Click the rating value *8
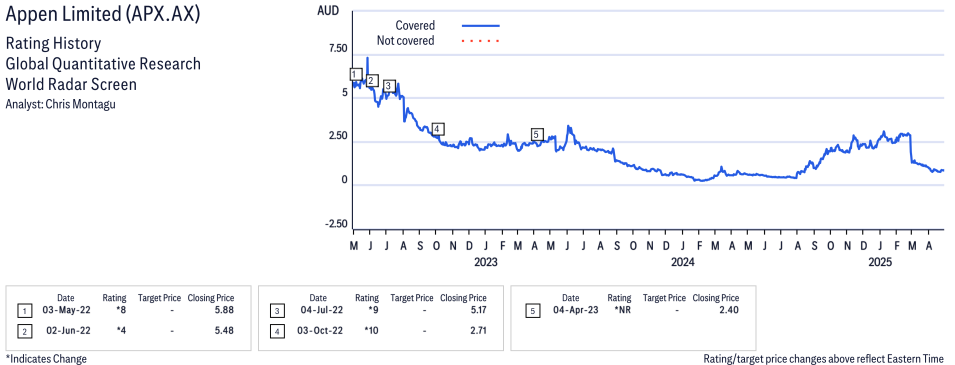Viewport: 955px width, 365px height. [121, 310]
